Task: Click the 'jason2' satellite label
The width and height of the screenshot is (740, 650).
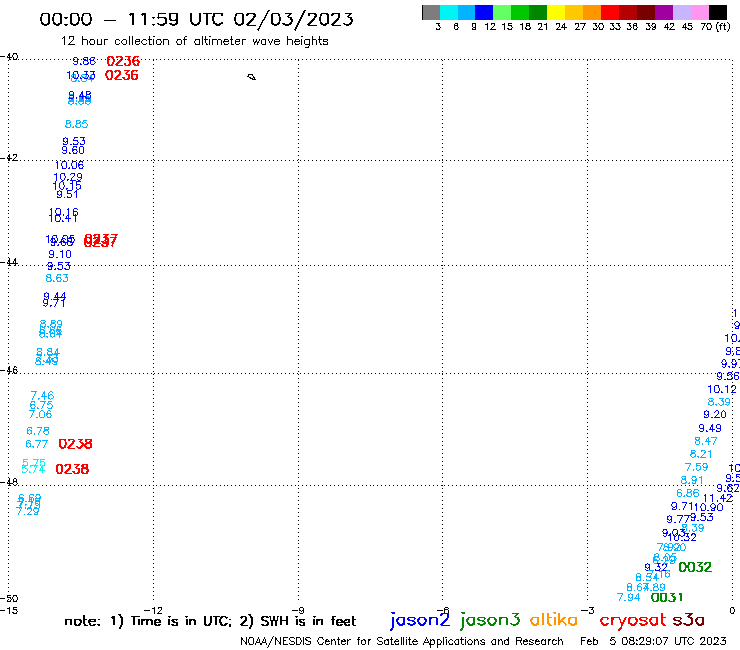Action: click(420, 620)
